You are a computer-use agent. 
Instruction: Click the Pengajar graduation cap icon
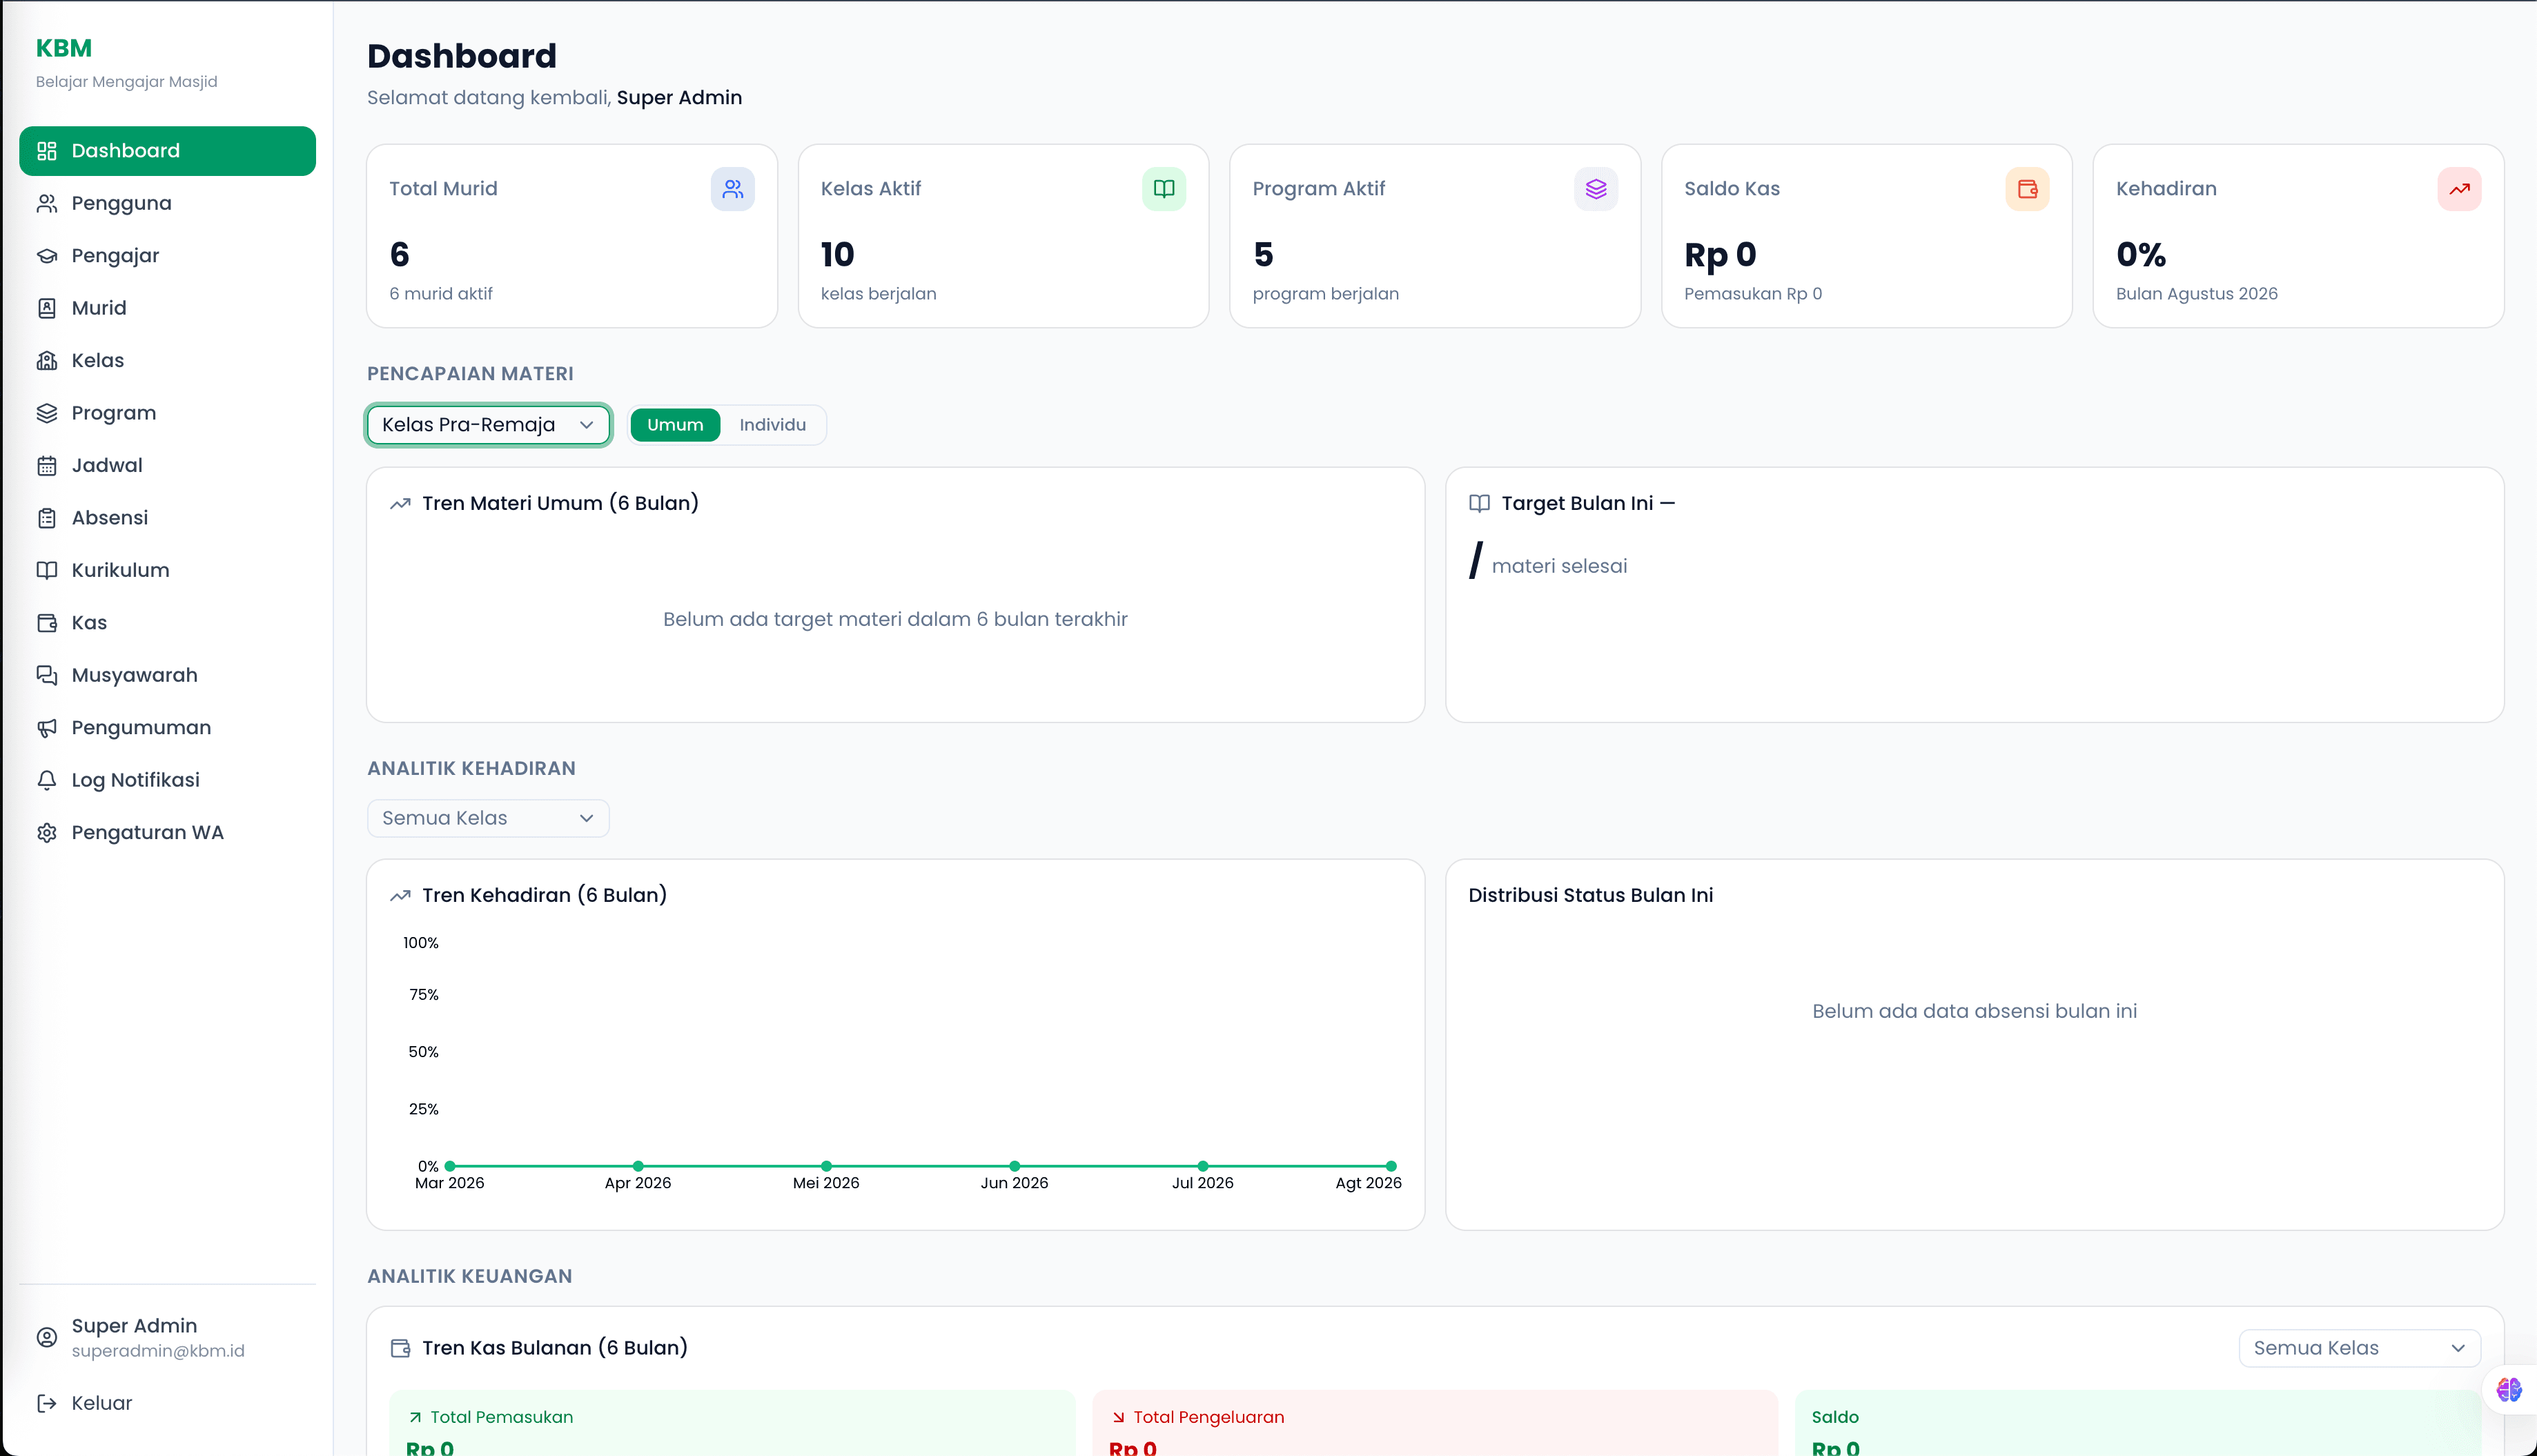46,256
